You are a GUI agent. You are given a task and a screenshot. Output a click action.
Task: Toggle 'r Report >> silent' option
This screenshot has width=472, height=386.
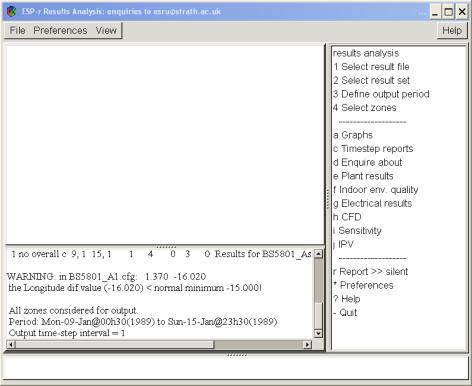click(370, 272)
